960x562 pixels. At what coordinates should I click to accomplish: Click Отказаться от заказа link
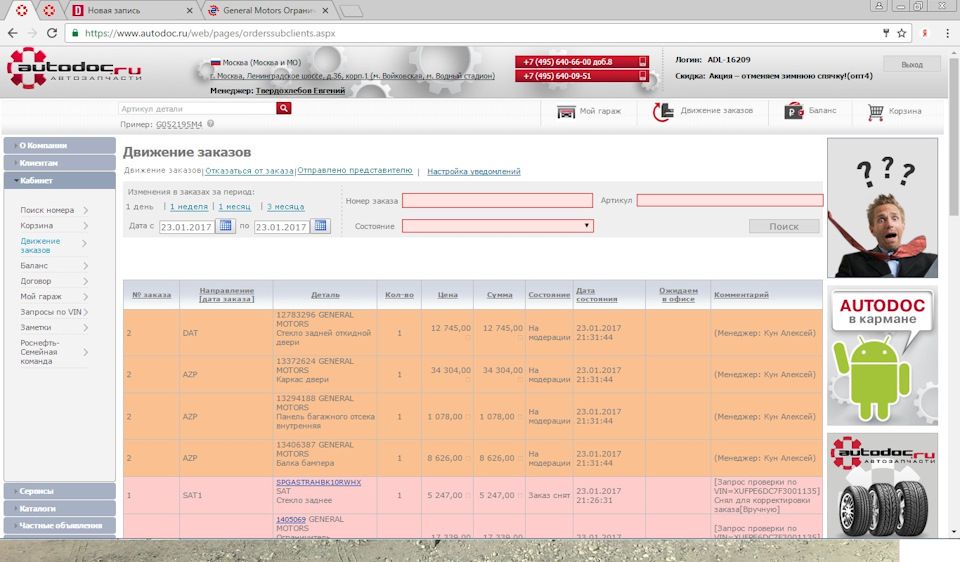pos(249,171)
